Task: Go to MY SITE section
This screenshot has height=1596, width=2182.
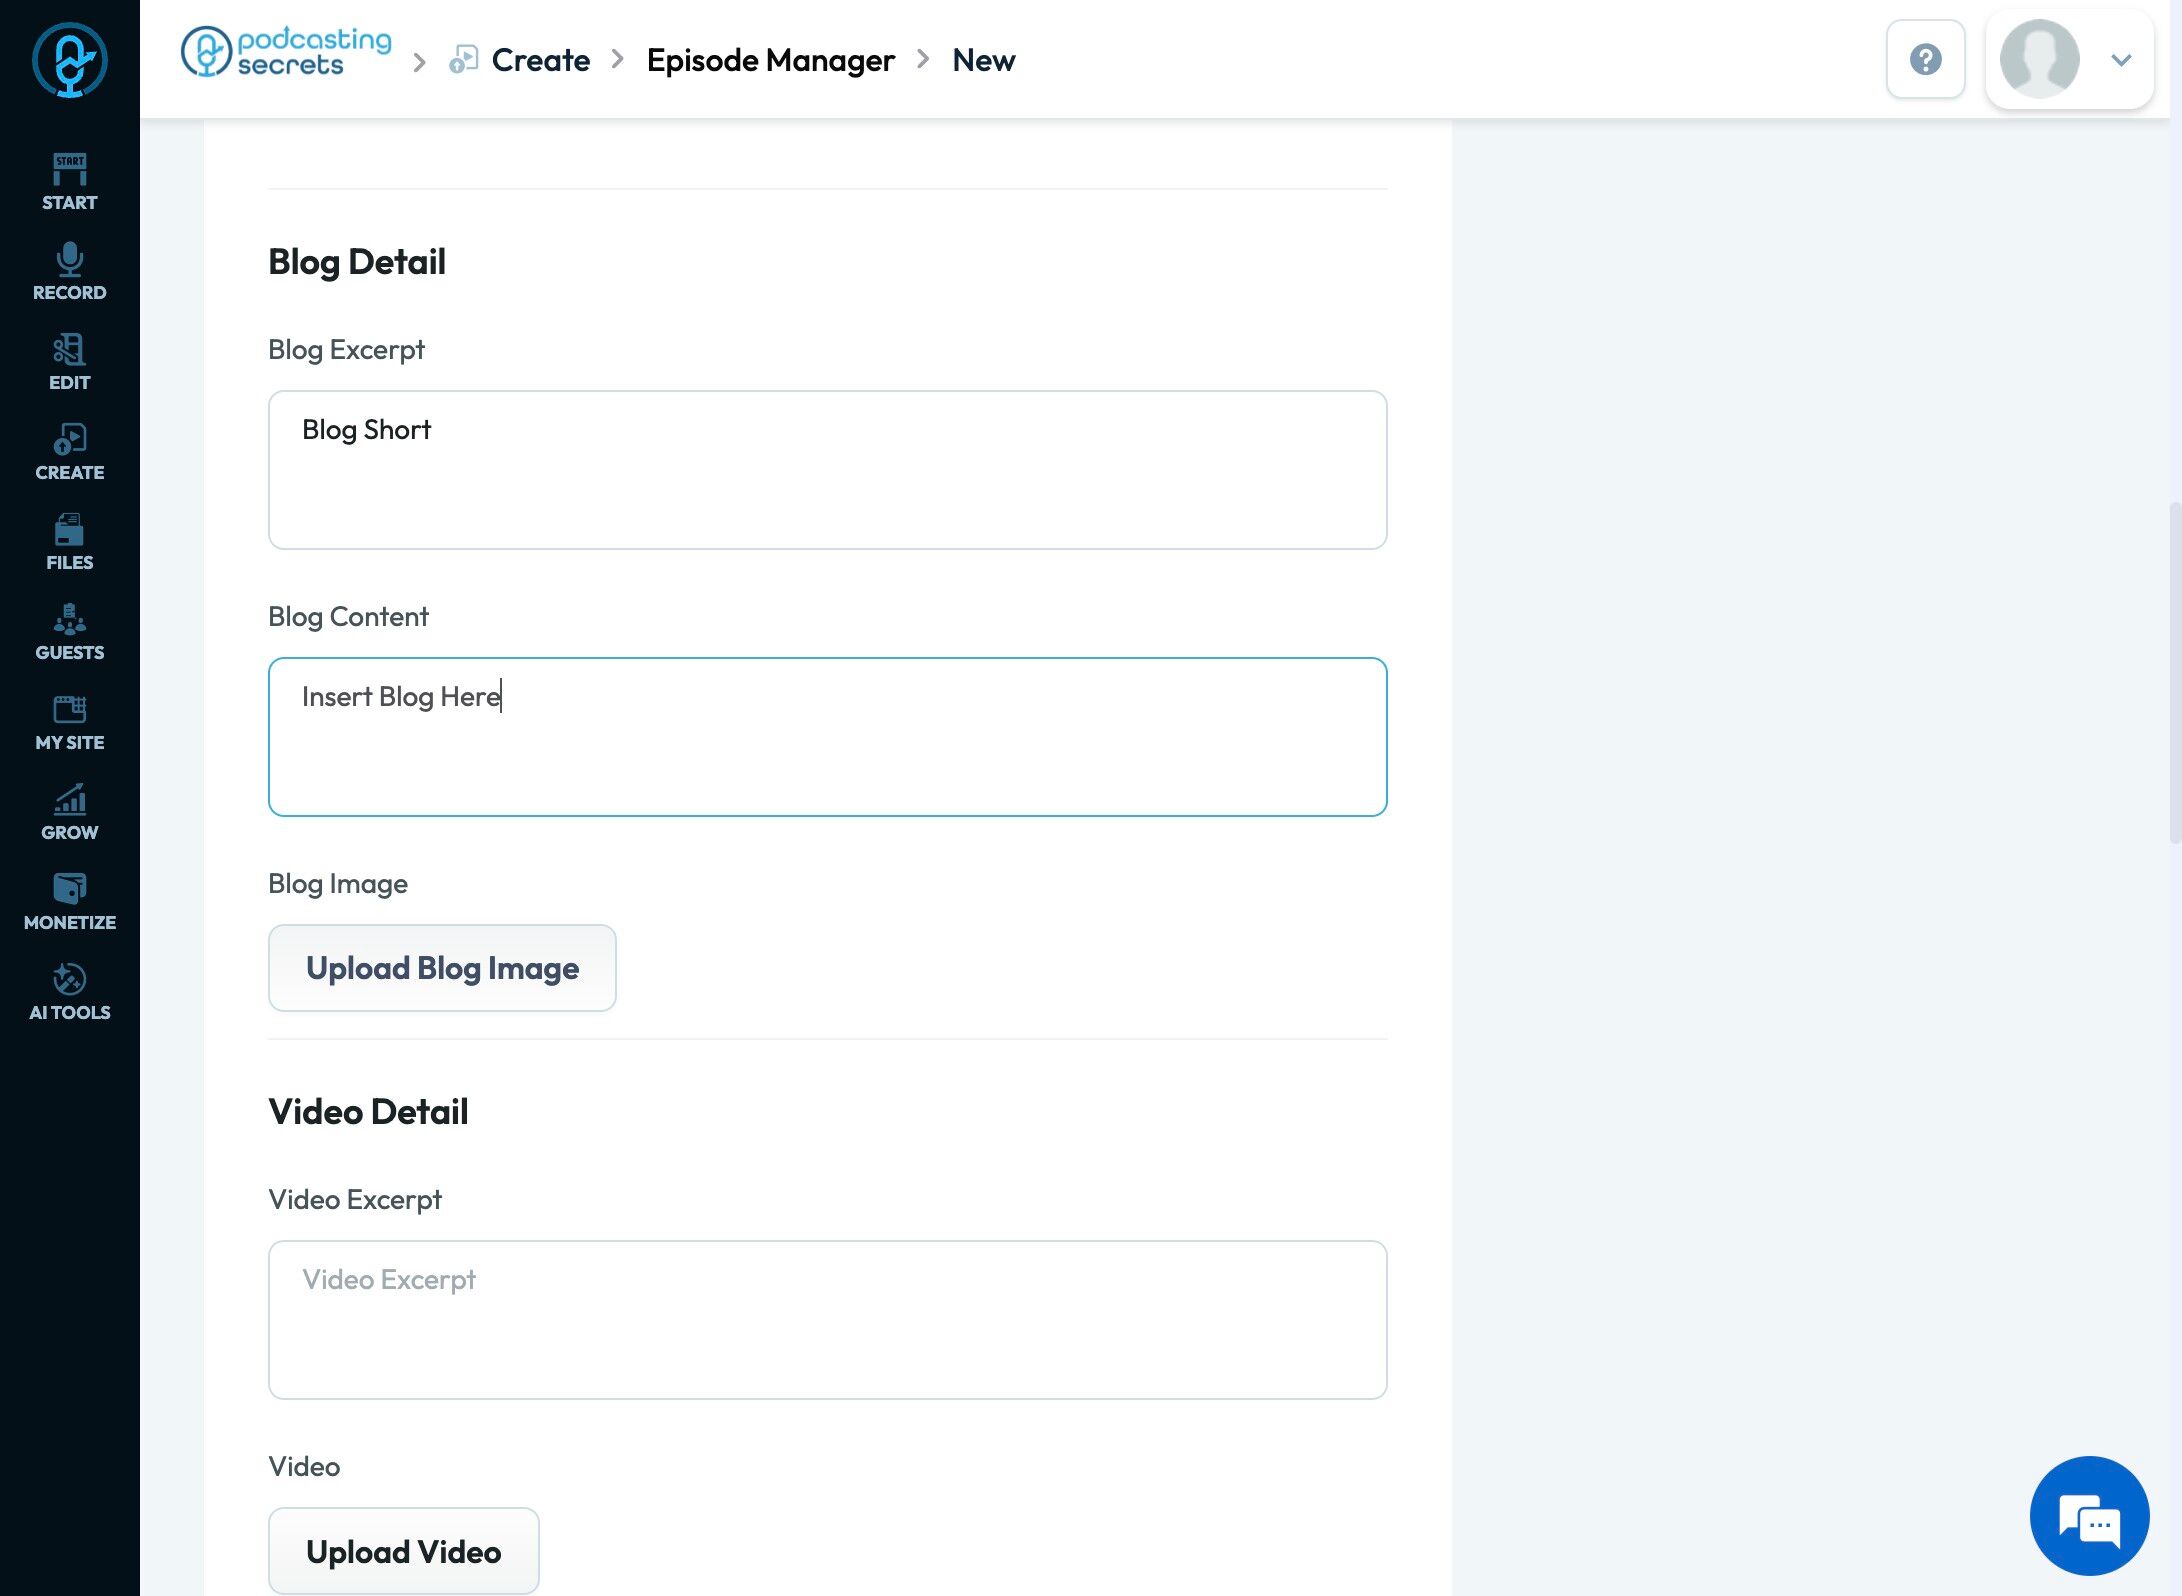Action: (x=69, y=722)
